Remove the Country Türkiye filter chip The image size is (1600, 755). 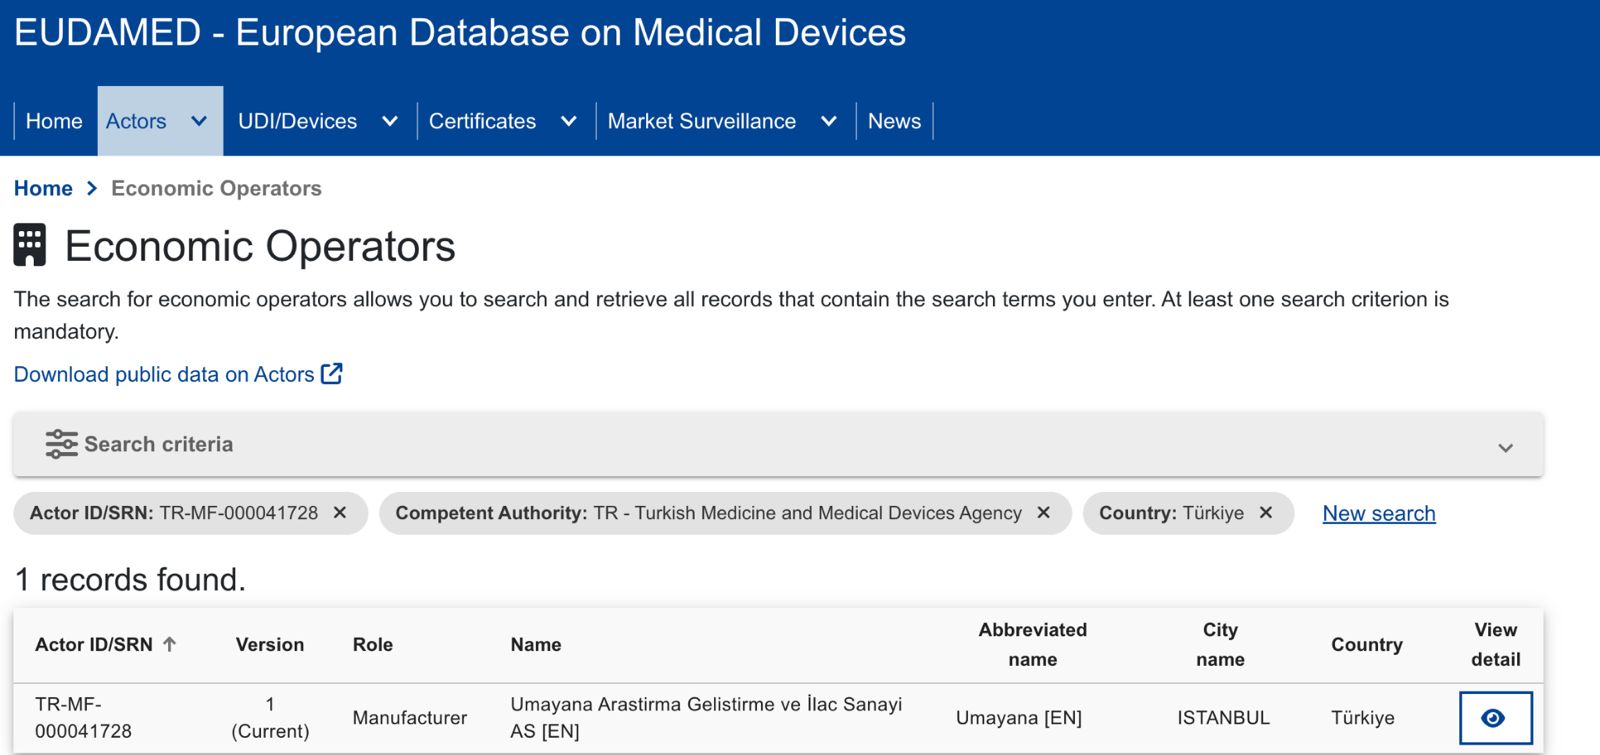tap(1266, 513)
